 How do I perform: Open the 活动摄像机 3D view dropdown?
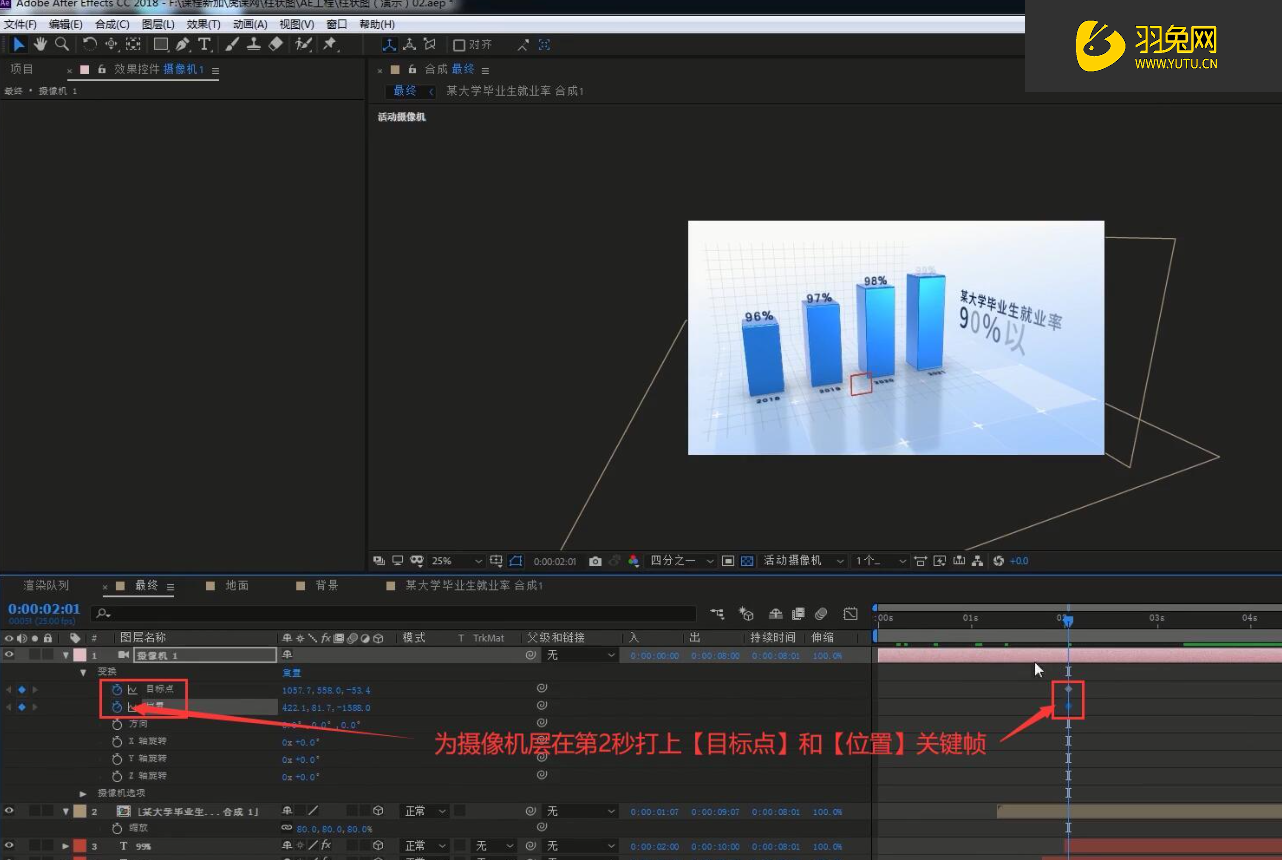(x=800, y=560)
